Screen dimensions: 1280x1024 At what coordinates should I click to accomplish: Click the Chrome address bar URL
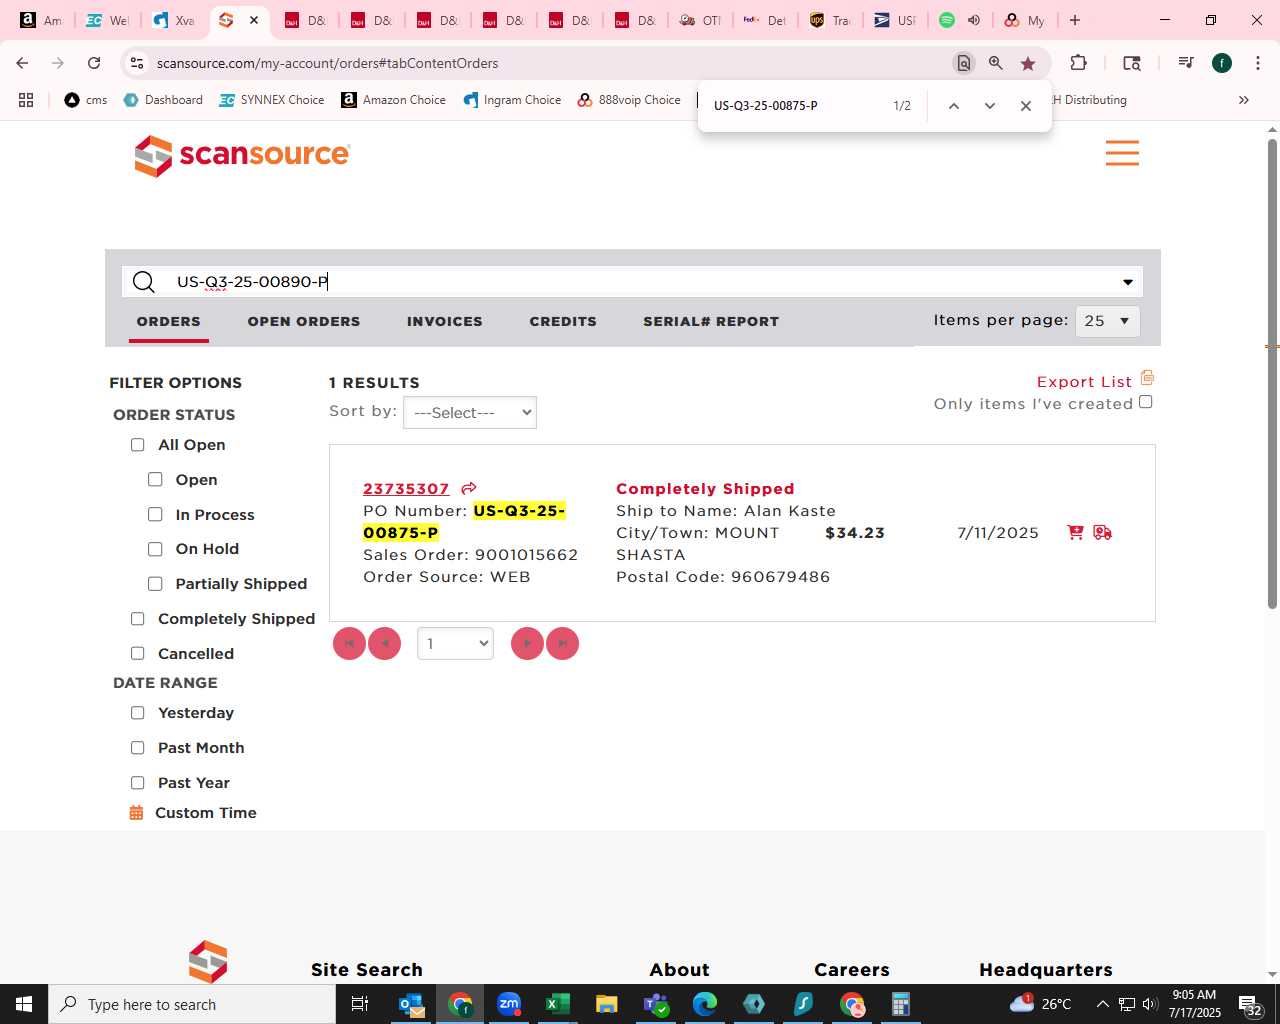[x=327, y=63]
